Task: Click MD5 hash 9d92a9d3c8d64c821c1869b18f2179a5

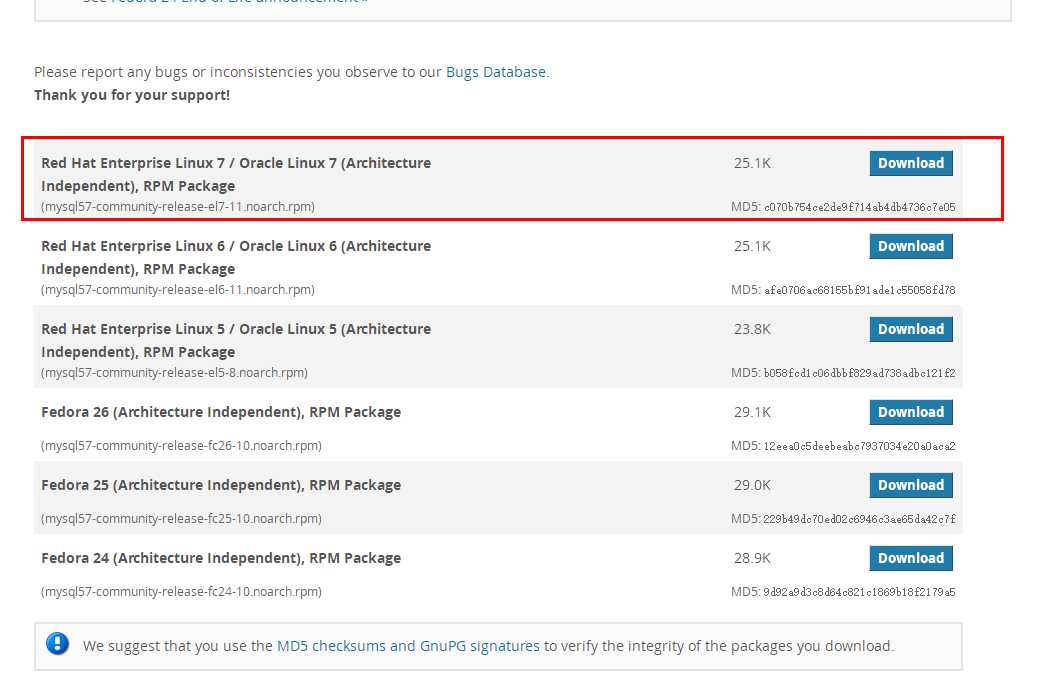Action: click(859, 593)
